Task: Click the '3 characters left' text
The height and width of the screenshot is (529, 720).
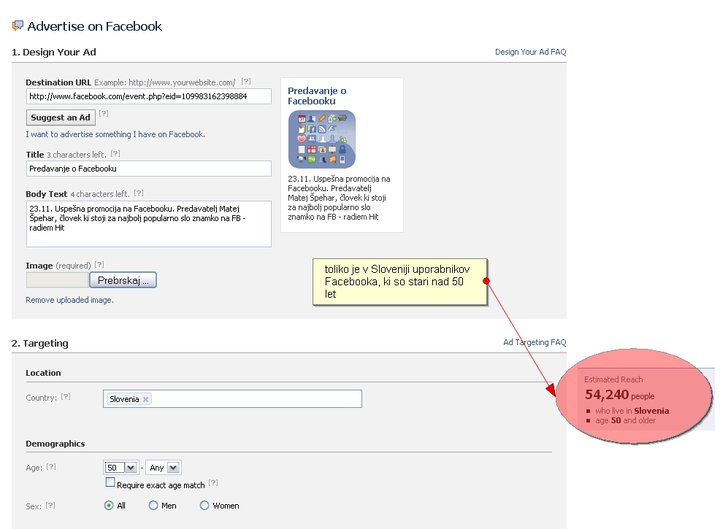Action: tap(76, 154)
